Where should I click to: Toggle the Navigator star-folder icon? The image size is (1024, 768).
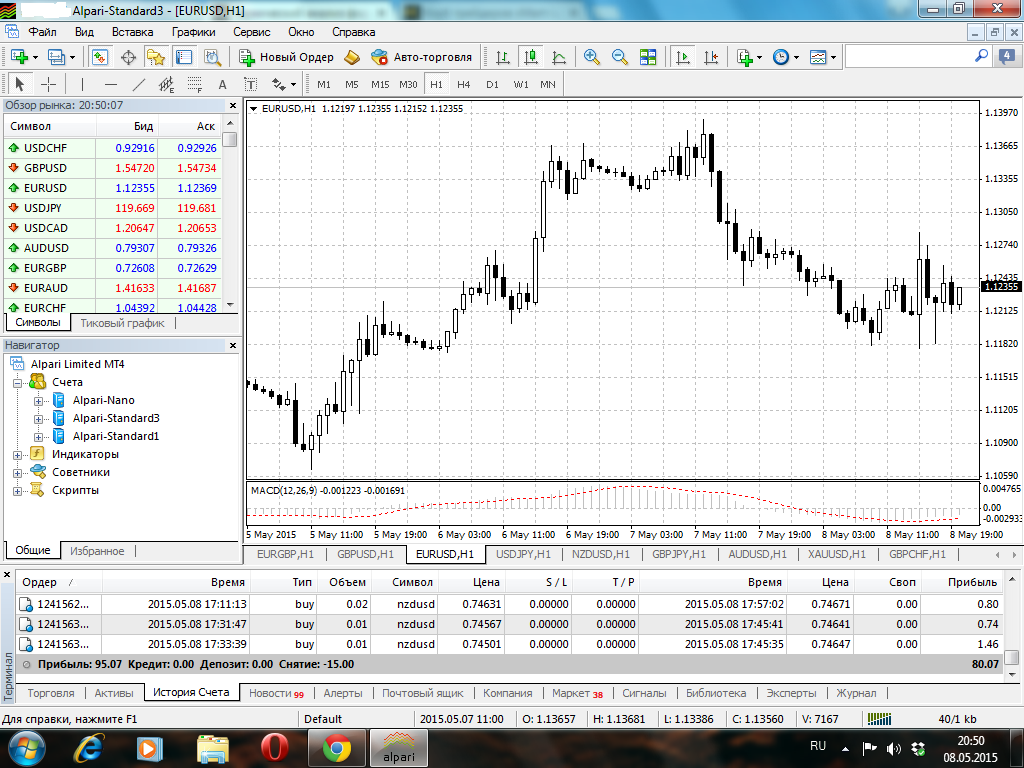[x=155, y=57]
